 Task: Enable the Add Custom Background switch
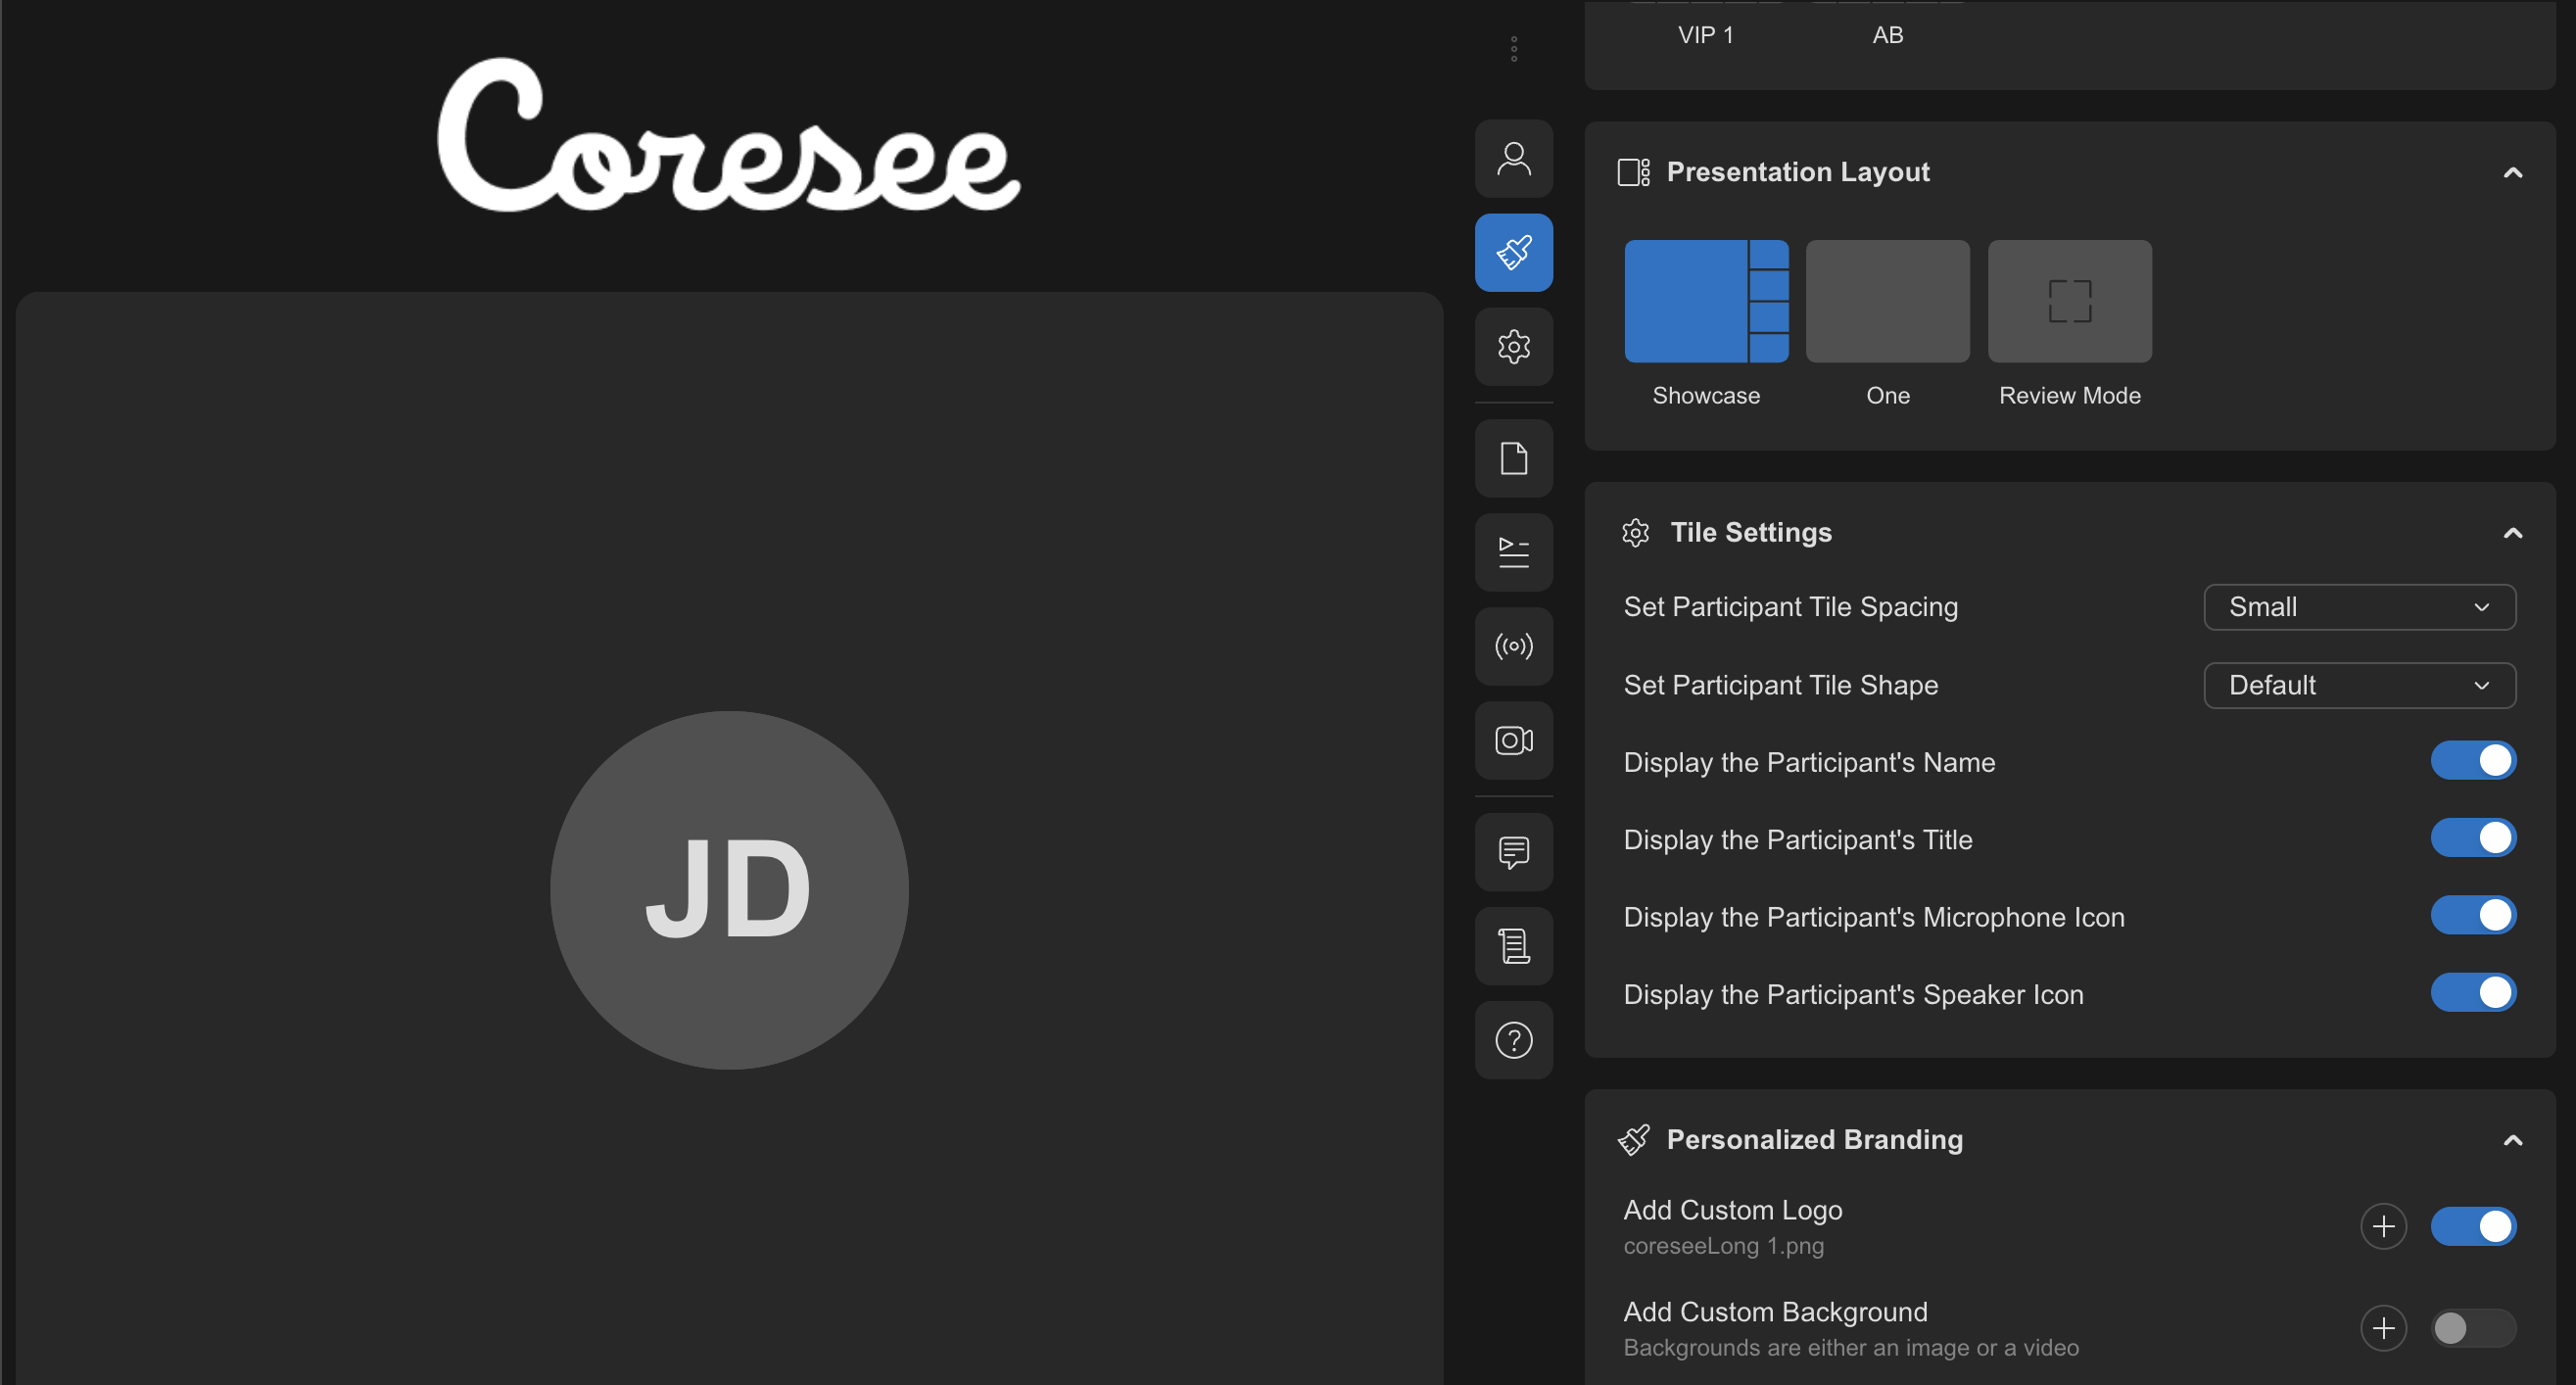(x=2473, y=1328)
